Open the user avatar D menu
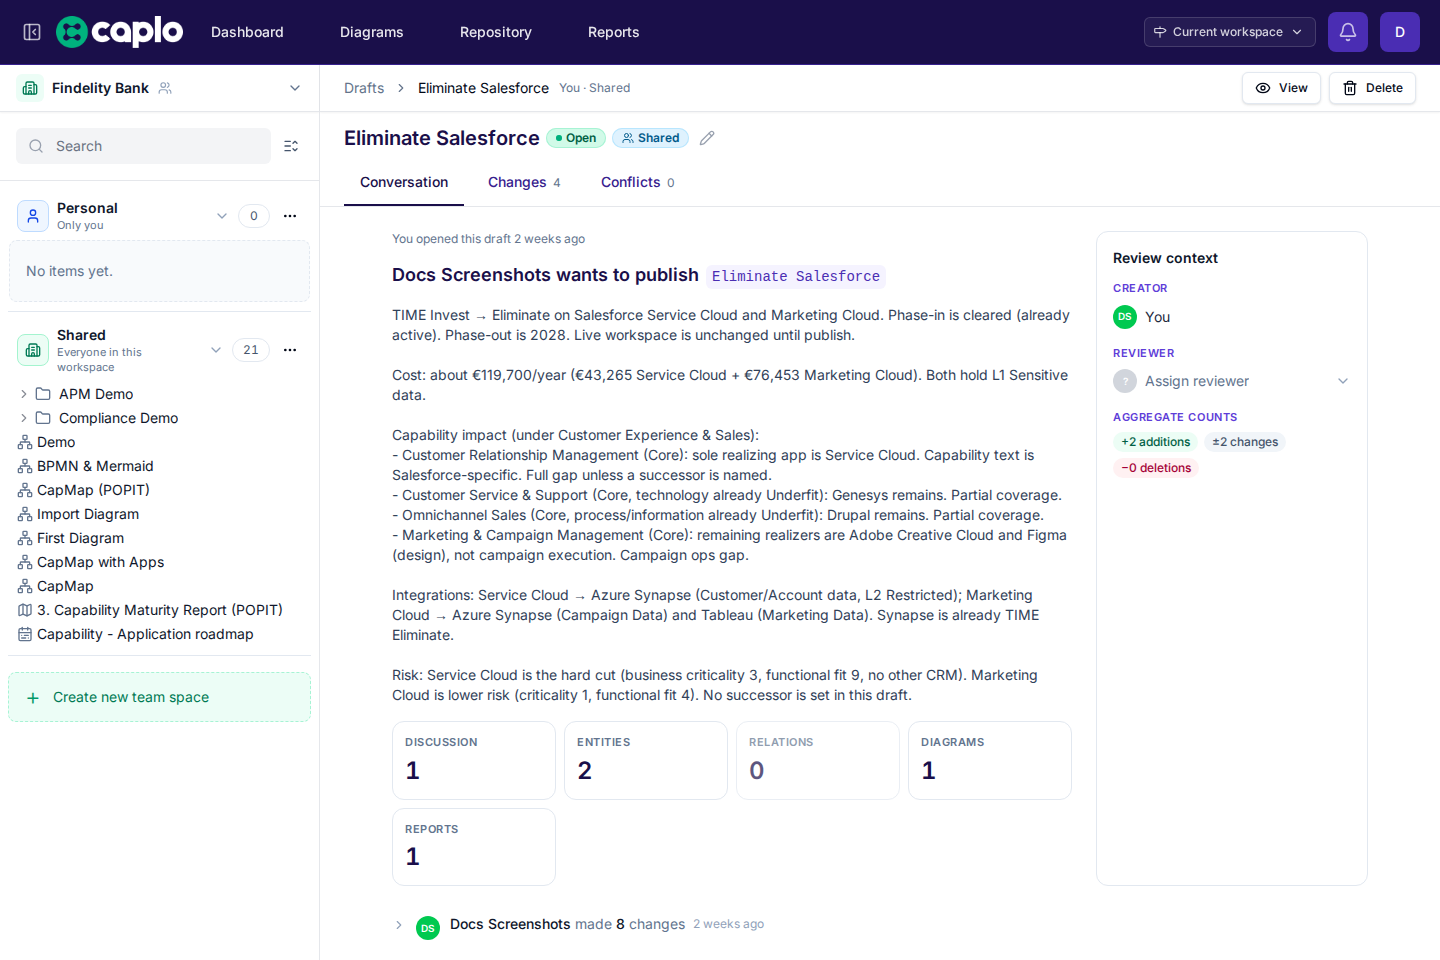The width and height of the screenshot is (1440, 960). click(x=1400, y=32)
